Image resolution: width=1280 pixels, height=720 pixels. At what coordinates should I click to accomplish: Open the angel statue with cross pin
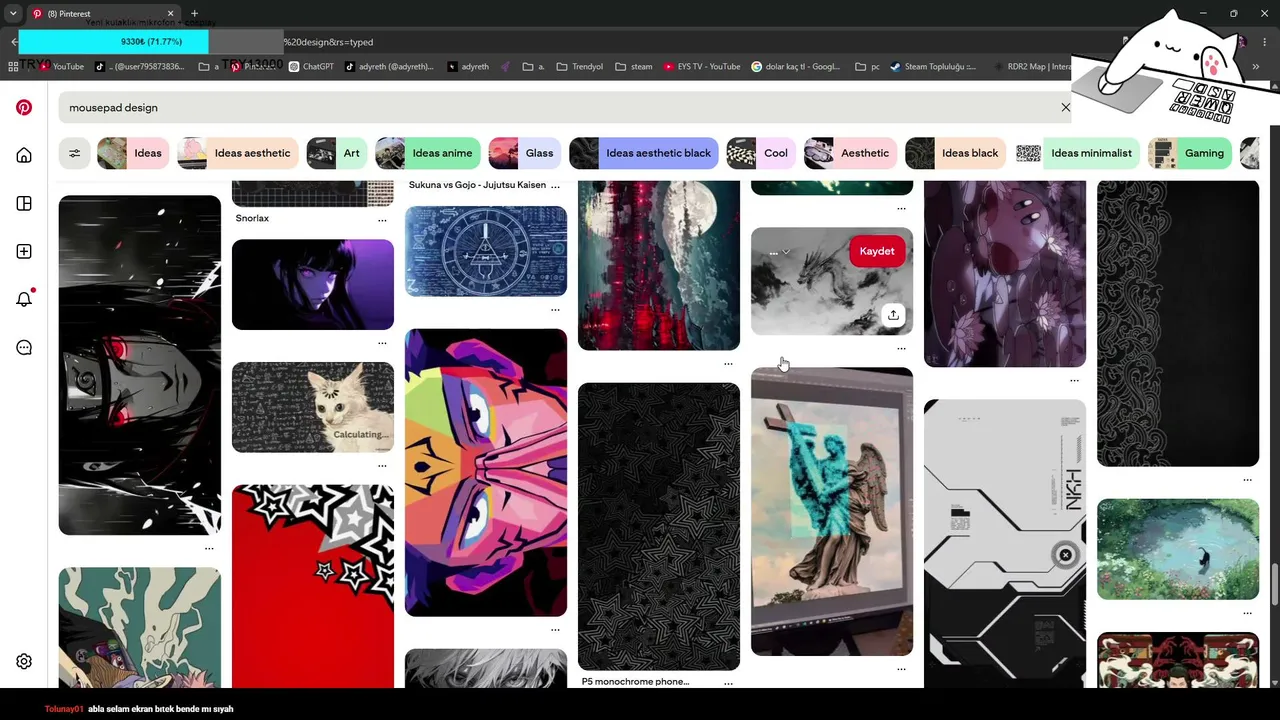click(x=832, y=511)
